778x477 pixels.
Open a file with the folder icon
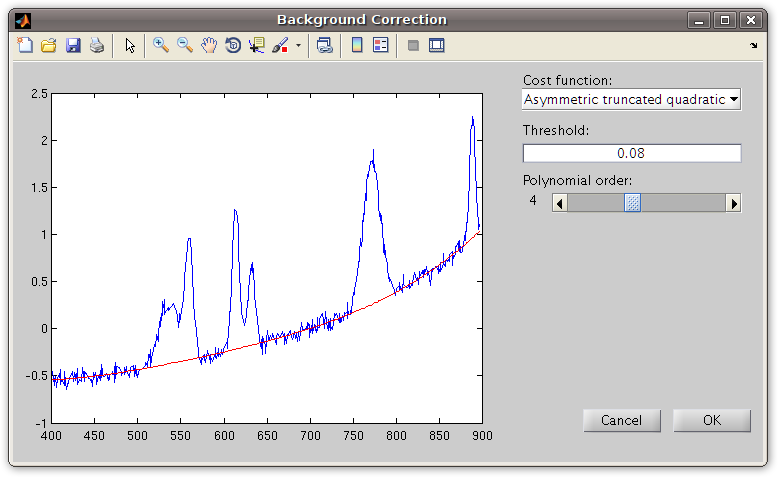pyautogui.click(x=49, y=46)
